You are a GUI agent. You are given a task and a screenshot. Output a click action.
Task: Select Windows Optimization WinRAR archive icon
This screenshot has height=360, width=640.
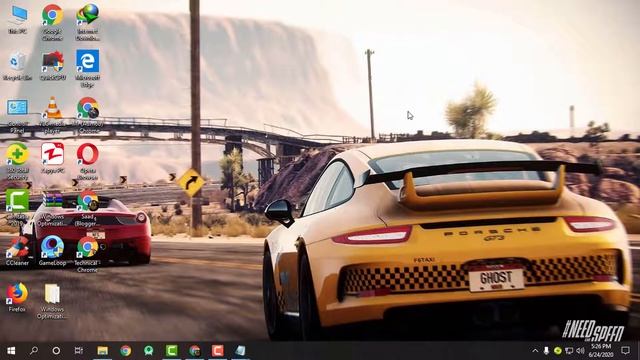coord(52,208)
